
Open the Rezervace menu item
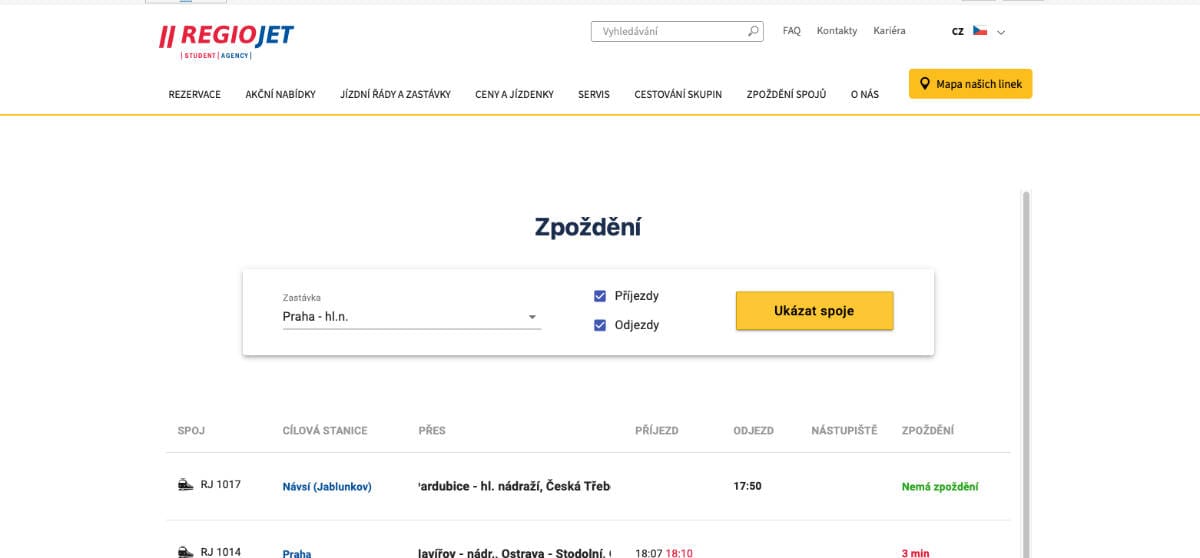click(195, 94)
